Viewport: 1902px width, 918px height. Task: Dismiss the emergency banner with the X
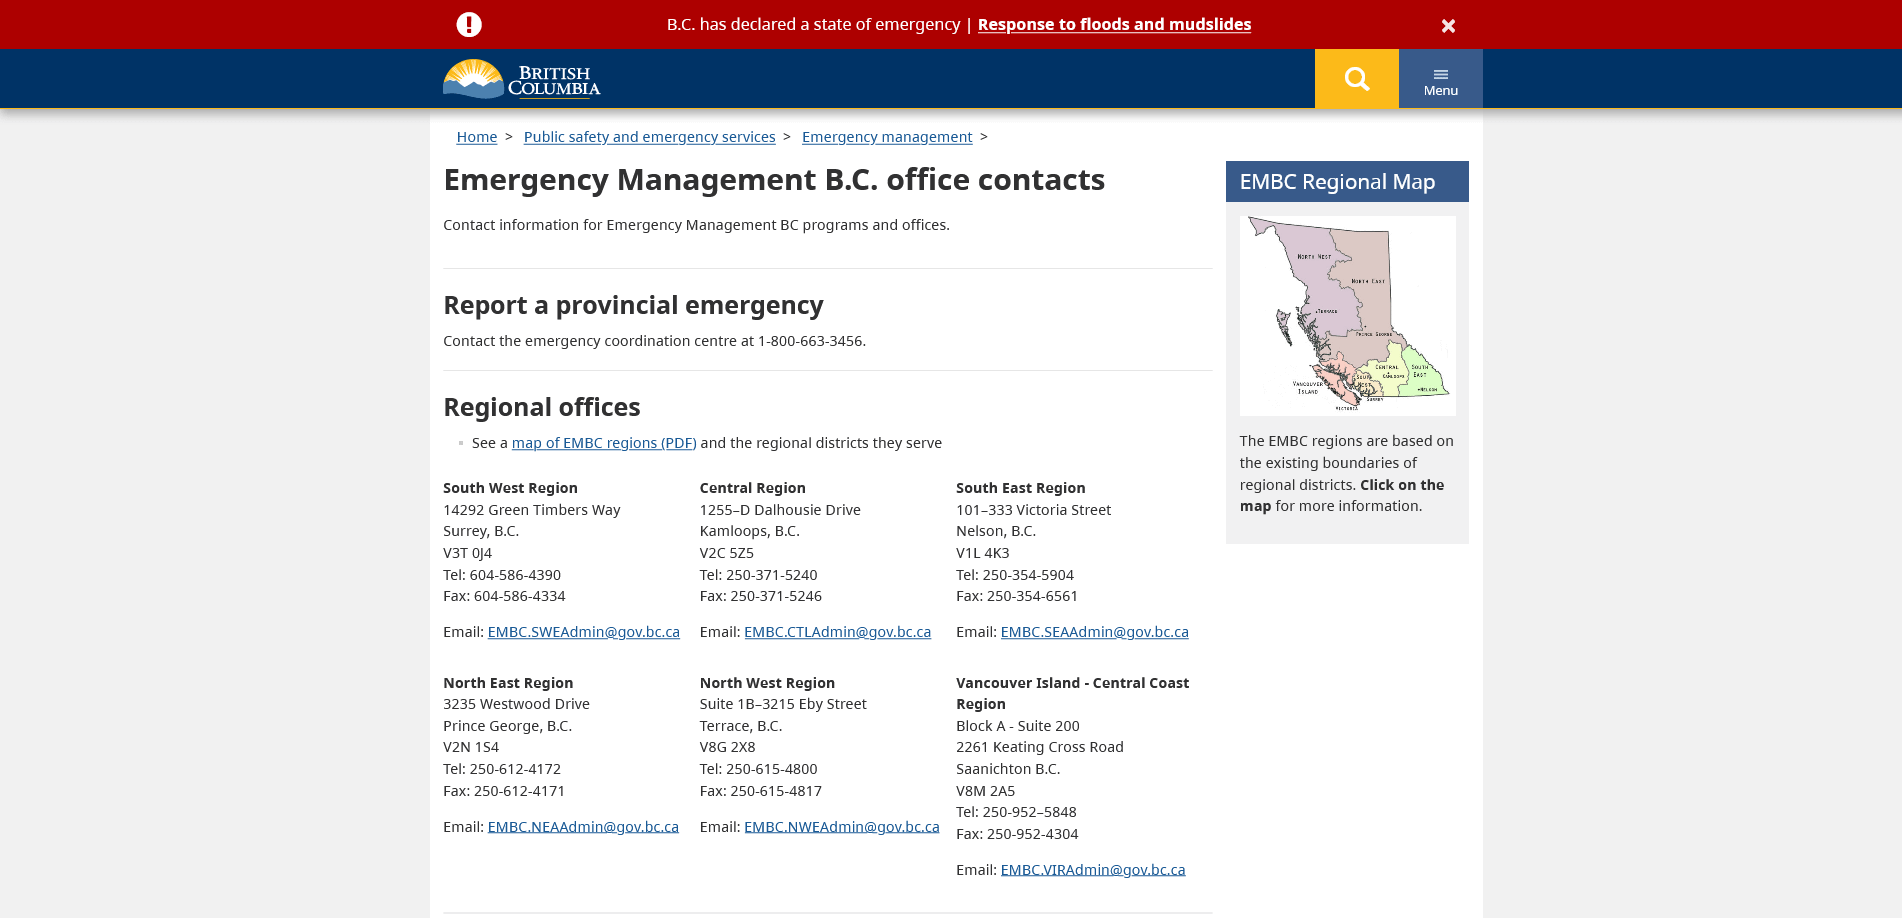click(x=1448, y=26)
